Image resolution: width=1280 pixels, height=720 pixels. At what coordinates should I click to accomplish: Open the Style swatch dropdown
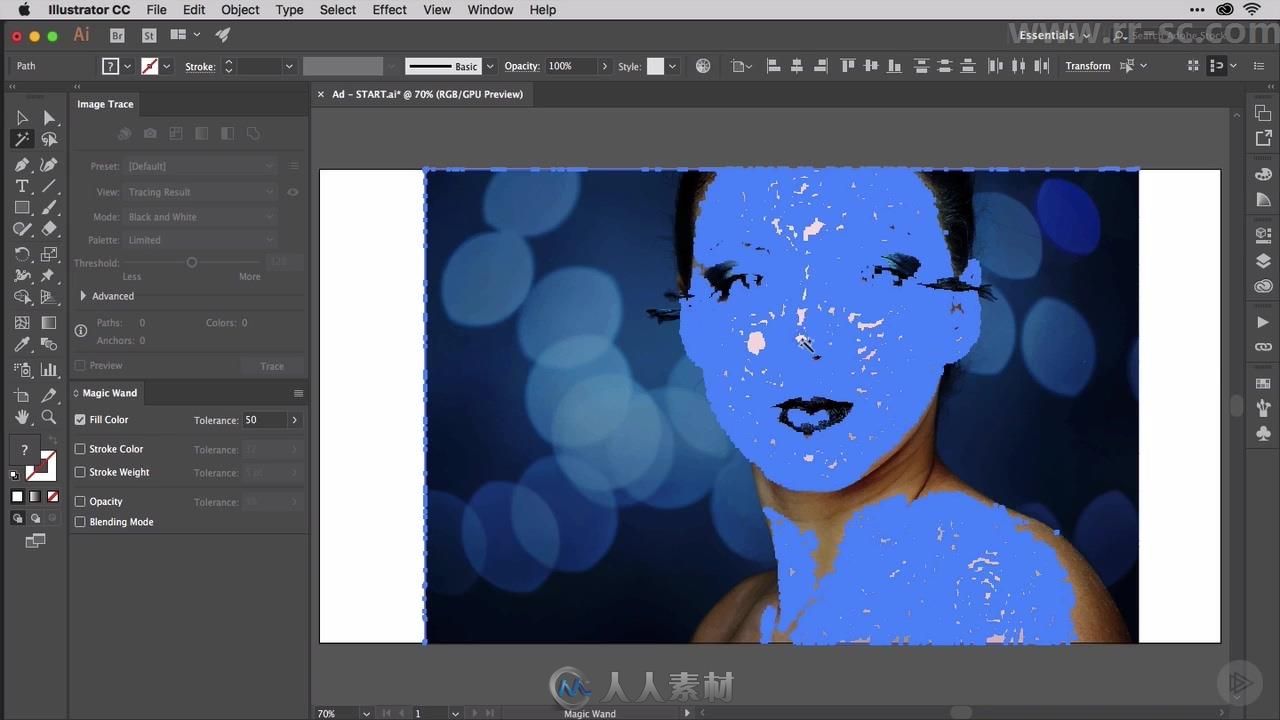pos(672,66)
